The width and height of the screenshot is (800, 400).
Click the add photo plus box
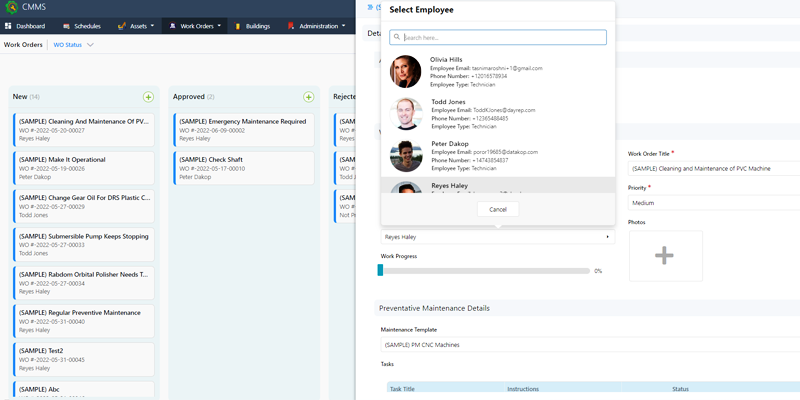click(x=665, y=256)
